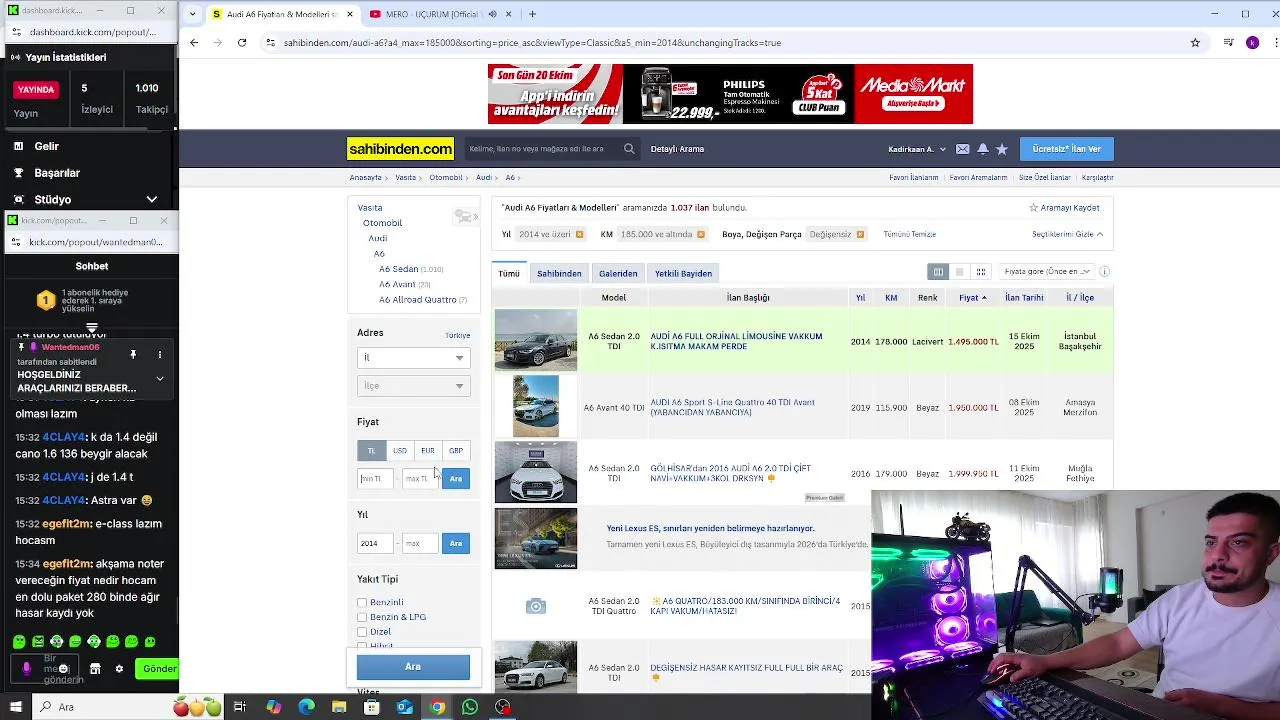Screen dimensions: 1280x720
Task: Open Gelir in the Kick dashboard
Action: click(x=47, y=146)
